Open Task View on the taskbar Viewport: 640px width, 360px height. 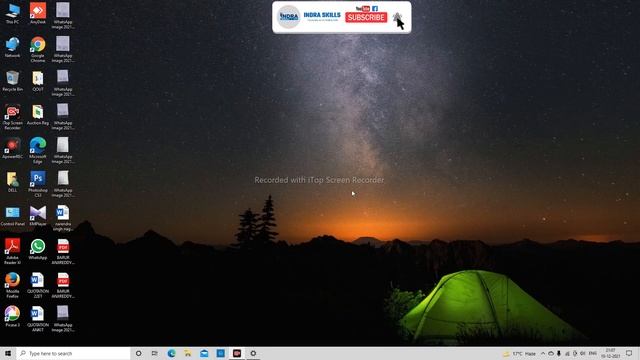click(154, 353)
